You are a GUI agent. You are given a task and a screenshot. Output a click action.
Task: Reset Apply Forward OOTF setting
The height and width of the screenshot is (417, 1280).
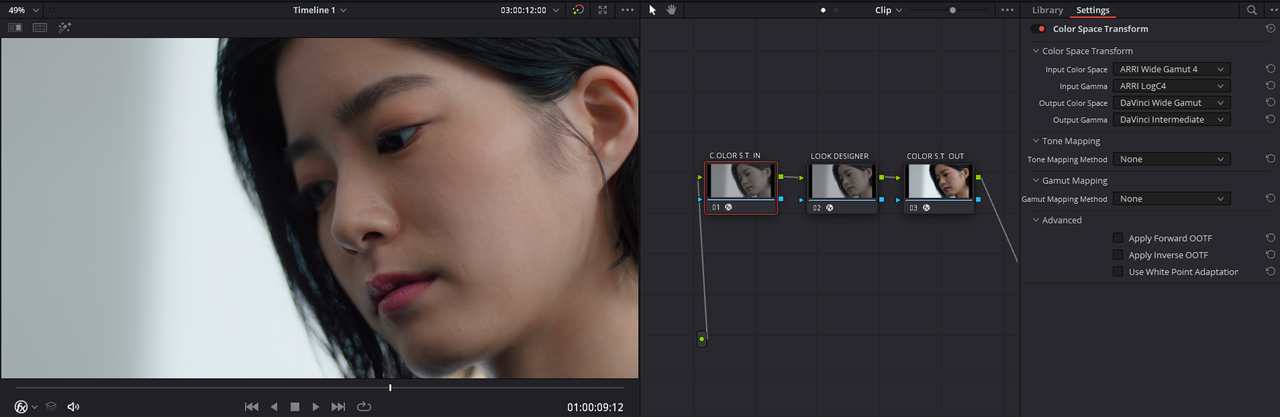coord(1270,238)
